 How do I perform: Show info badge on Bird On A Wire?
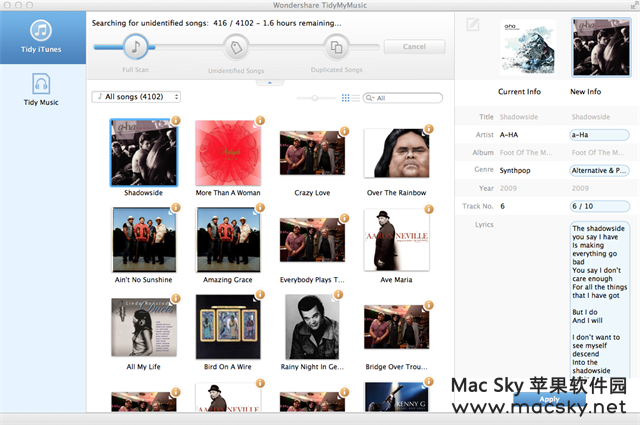(260, 294)
